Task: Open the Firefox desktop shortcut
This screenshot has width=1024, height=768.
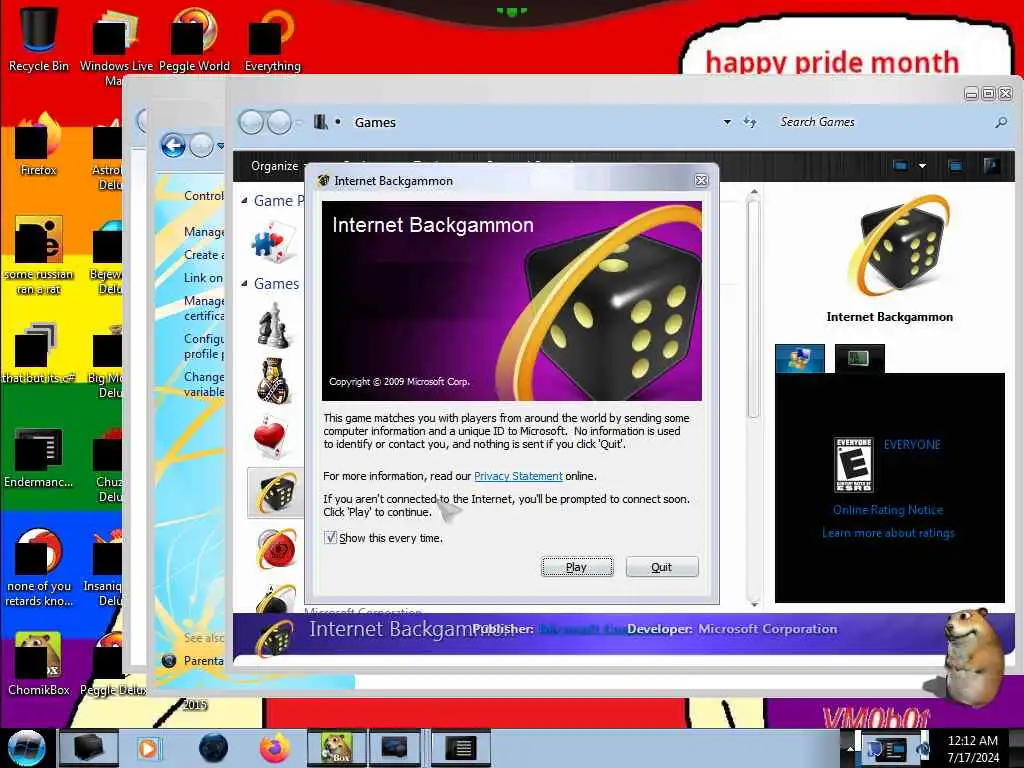Action: point(38,144)
